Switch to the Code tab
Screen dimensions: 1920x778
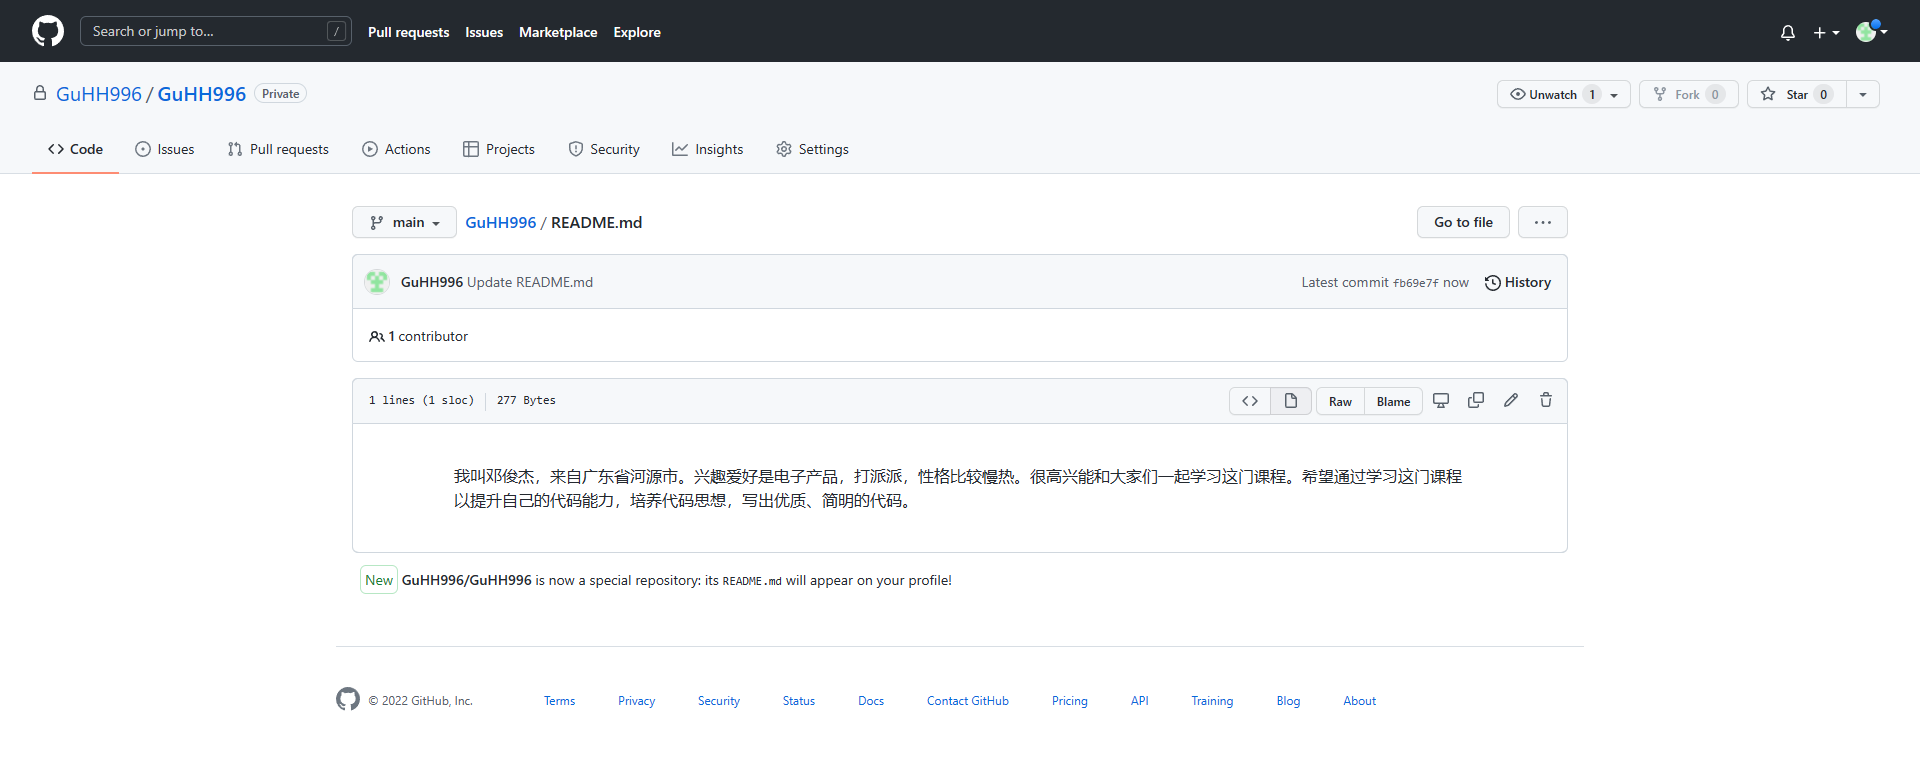tap(75, 149)
